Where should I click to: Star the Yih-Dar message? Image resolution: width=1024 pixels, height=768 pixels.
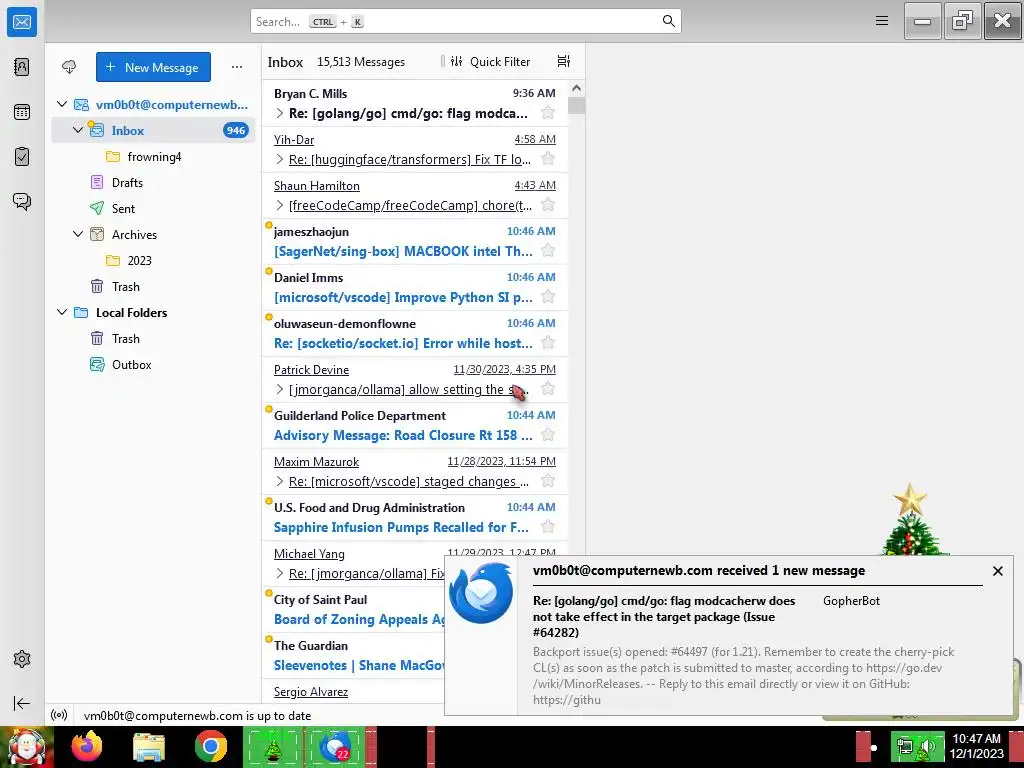(548, 159)
